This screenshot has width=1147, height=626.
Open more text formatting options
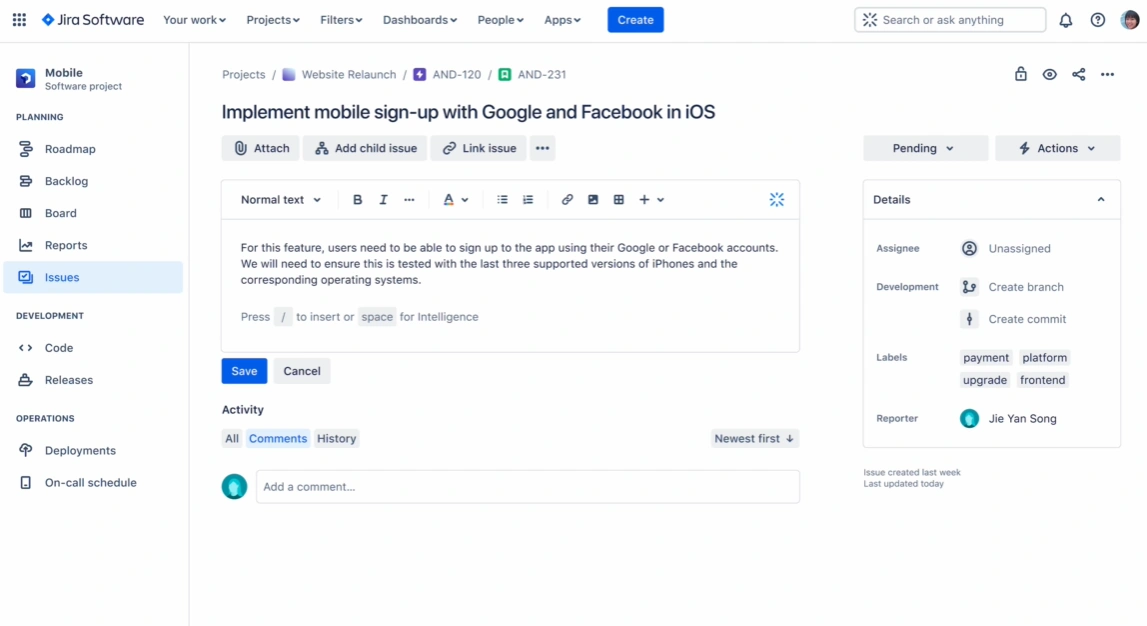[x=409, y=200]
